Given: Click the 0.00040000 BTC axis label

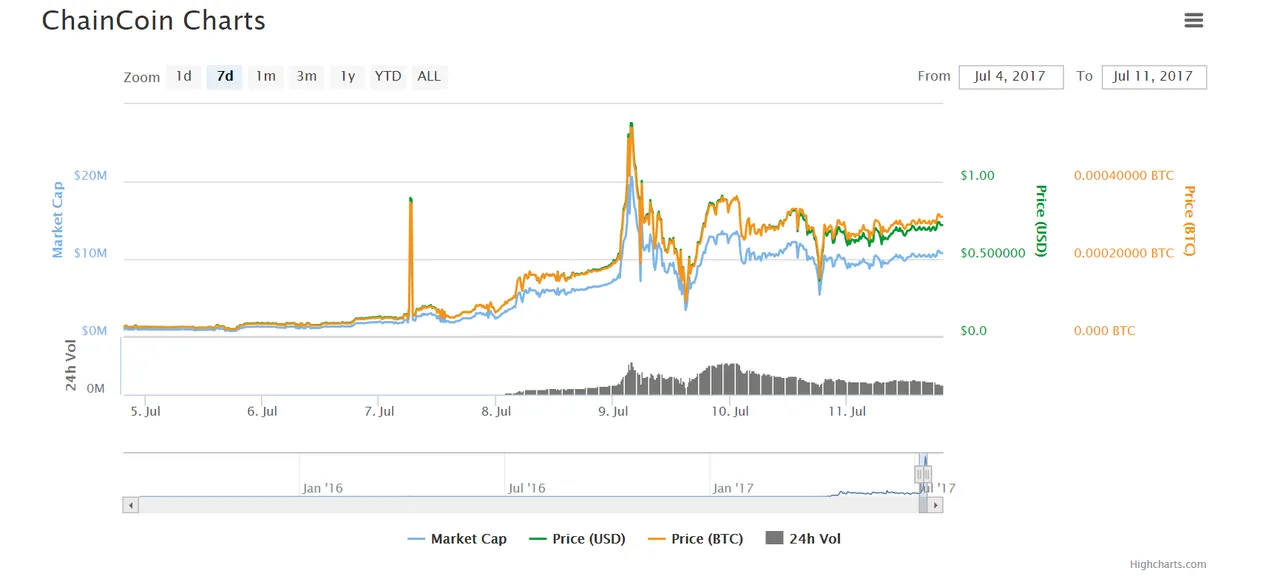Looking at the screenshot, I should tap(1124, 176).
